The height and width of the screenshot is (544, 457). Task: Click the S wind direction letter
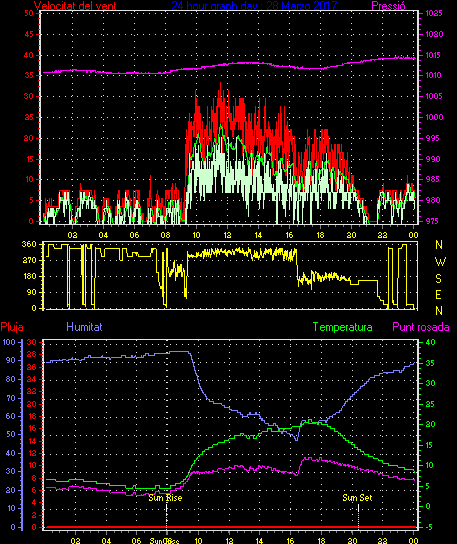coord(439,278)
